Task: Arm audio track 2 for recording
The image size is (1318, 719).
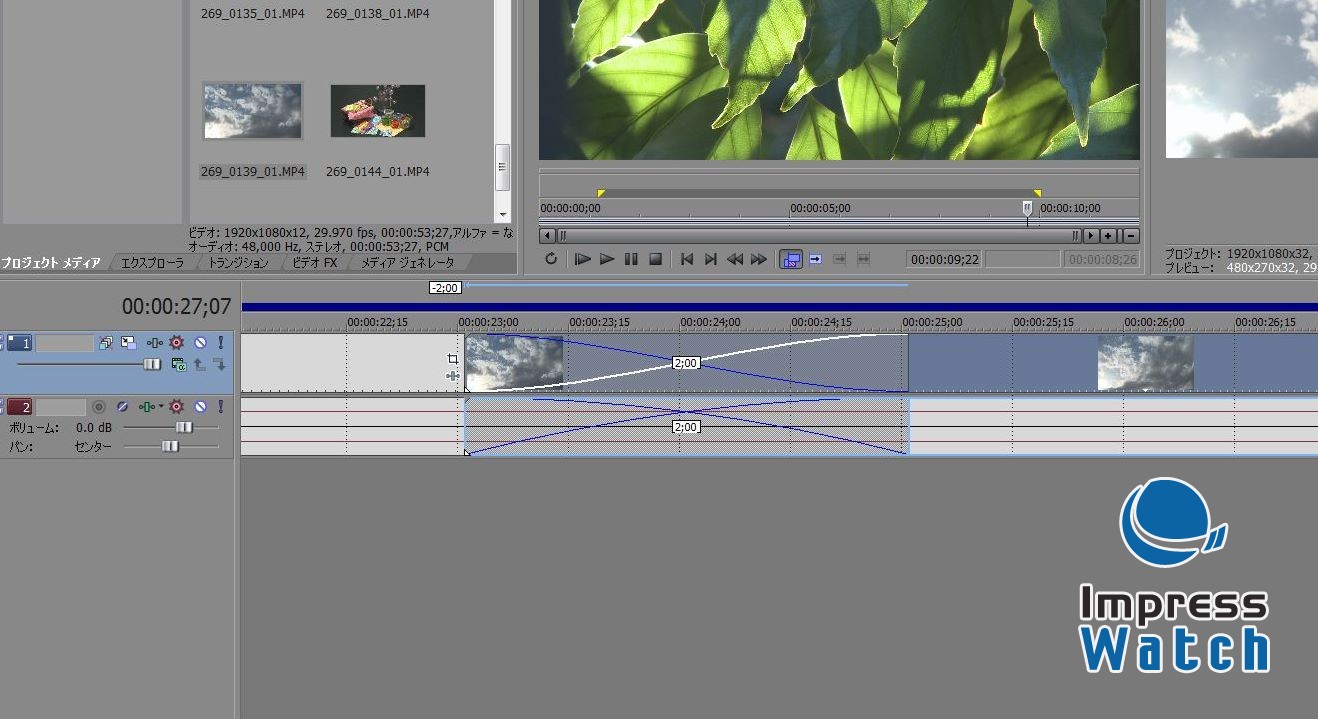Action: point(99,406)
